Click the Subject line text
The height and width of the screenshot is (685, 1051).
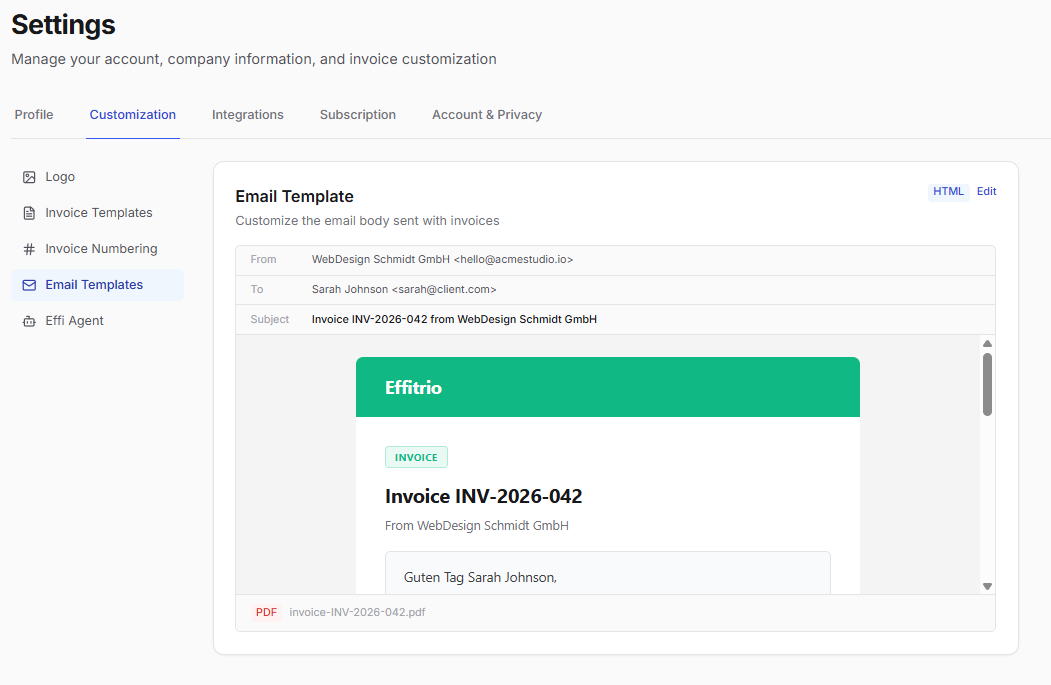coord(454,320)
